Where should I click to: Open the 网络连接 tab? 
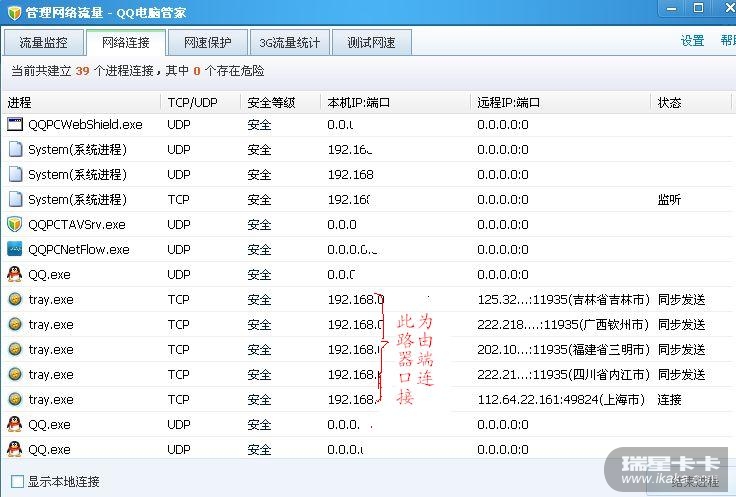(126, 43)
